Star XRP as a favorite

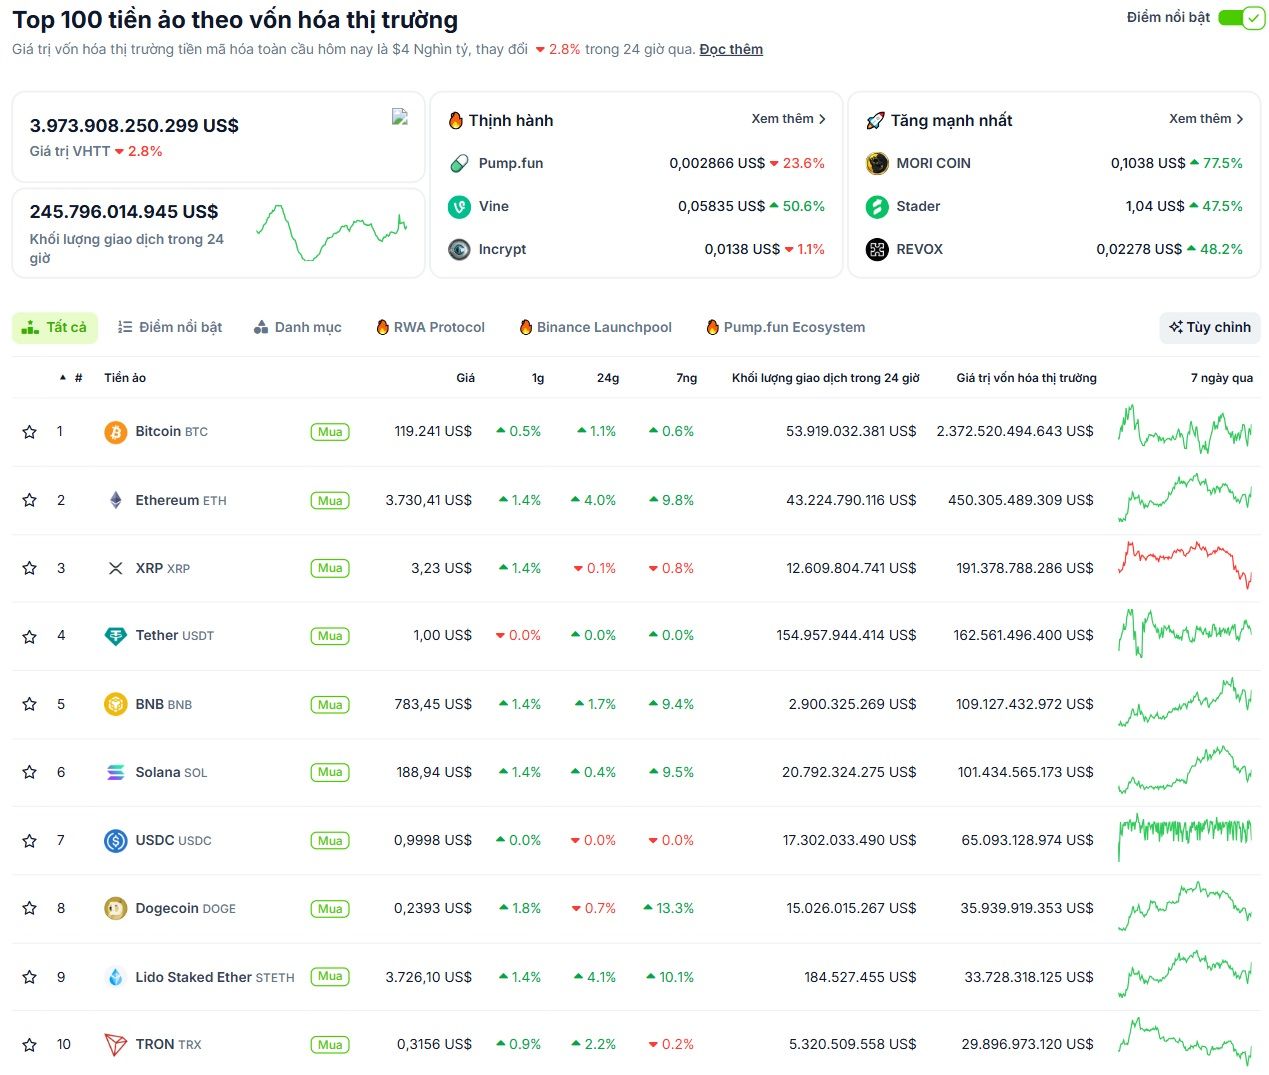30,568
